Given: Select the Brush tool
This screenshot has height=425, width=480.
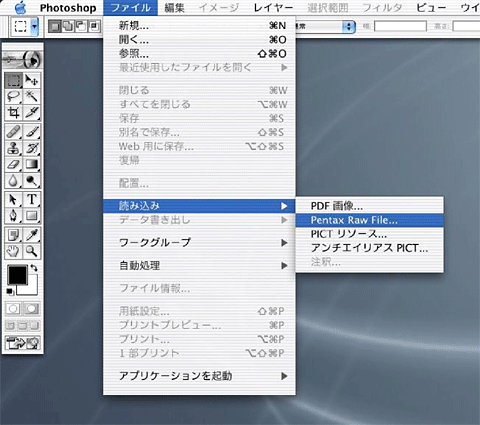Looking at the screenshot, I should click(x=32, y=132).
